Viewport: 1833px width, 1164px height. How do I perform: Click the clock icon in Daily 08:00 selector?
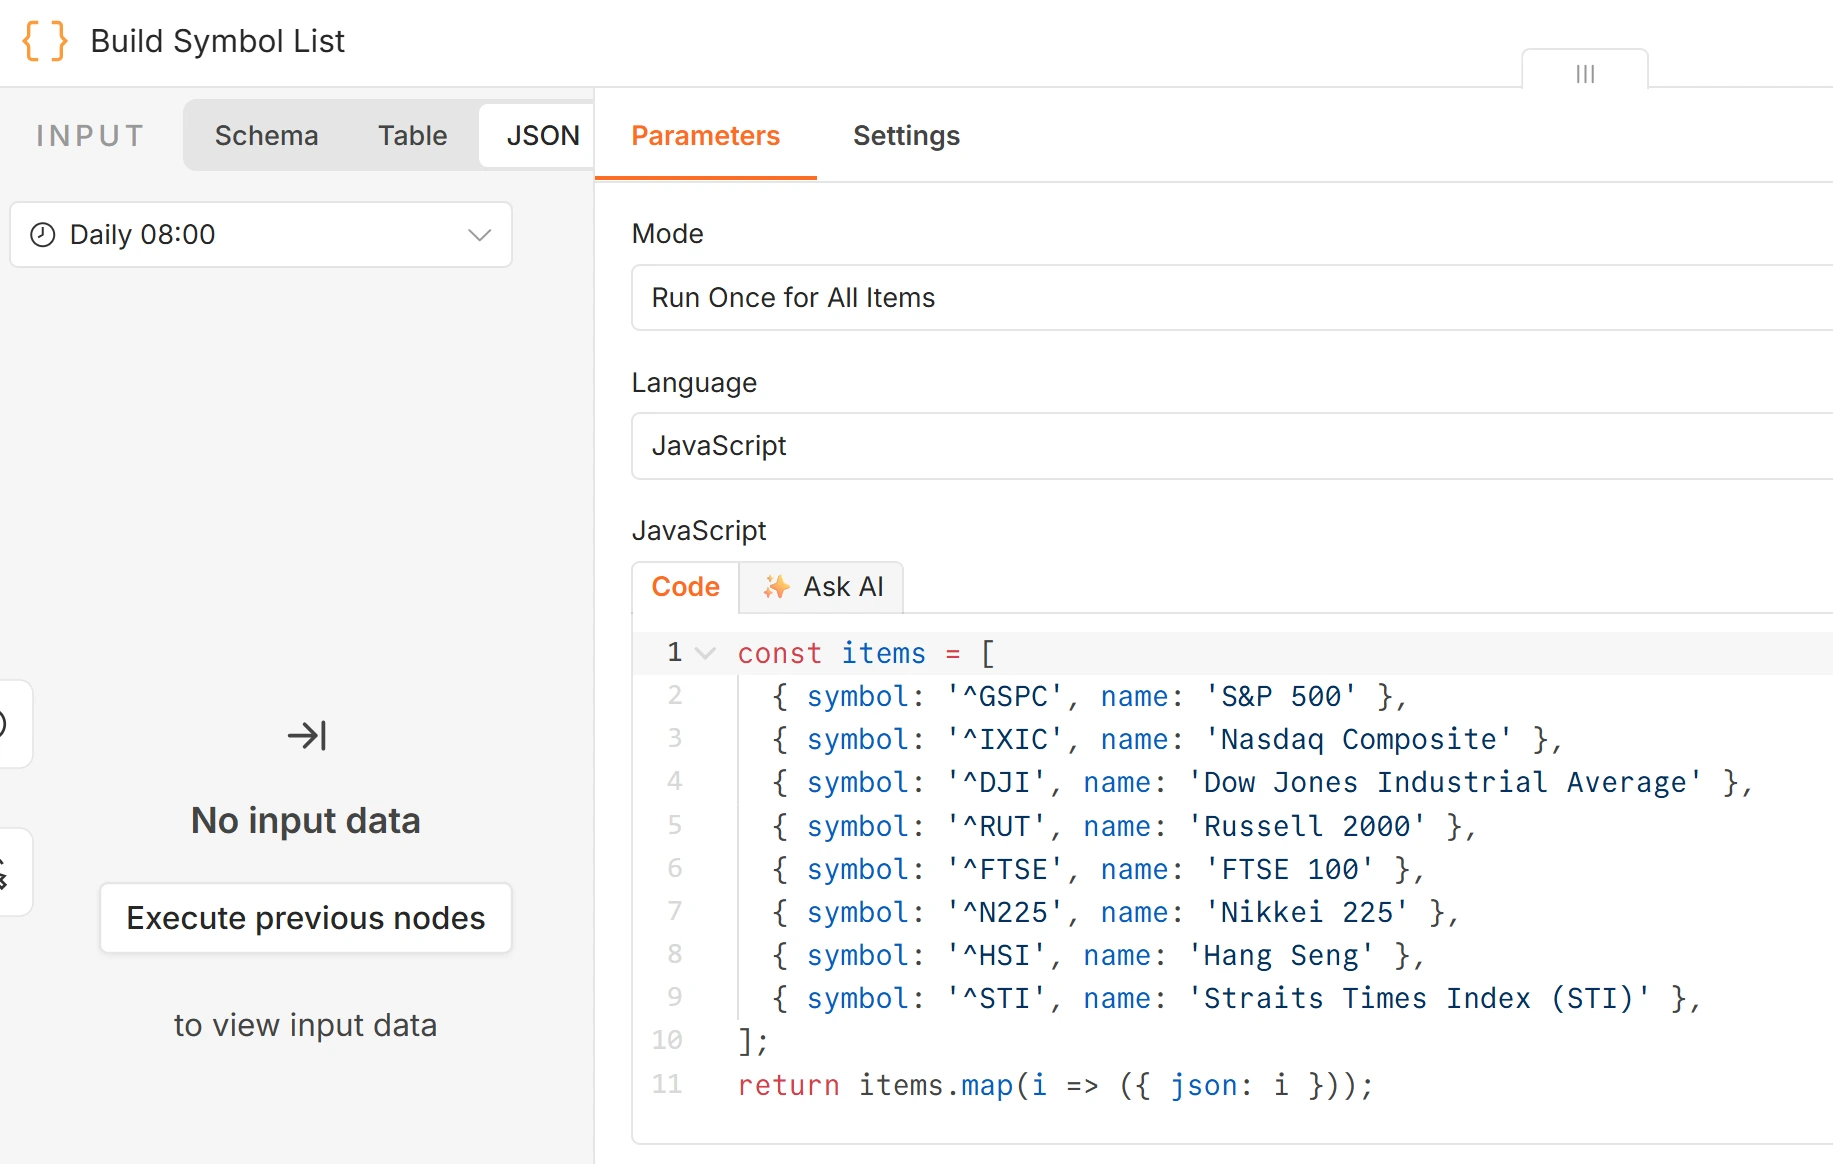[x=42, y=235]
